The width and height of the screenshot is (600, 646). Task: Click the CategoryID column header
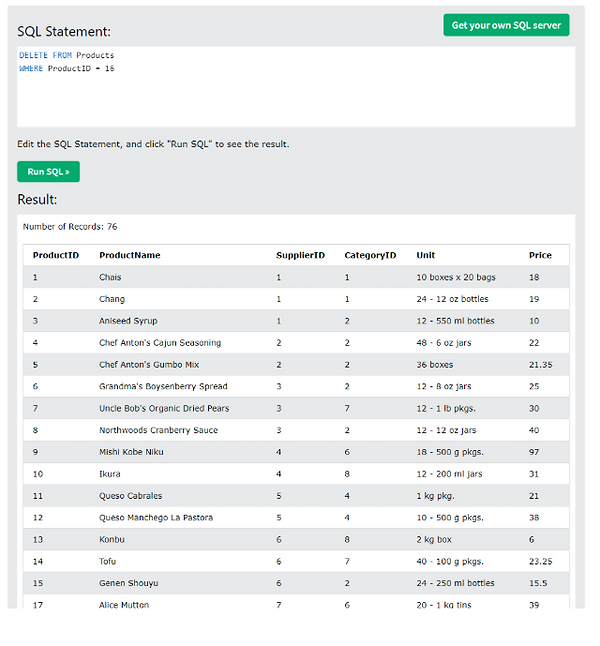pyautogui.click(x=370, y=255)
